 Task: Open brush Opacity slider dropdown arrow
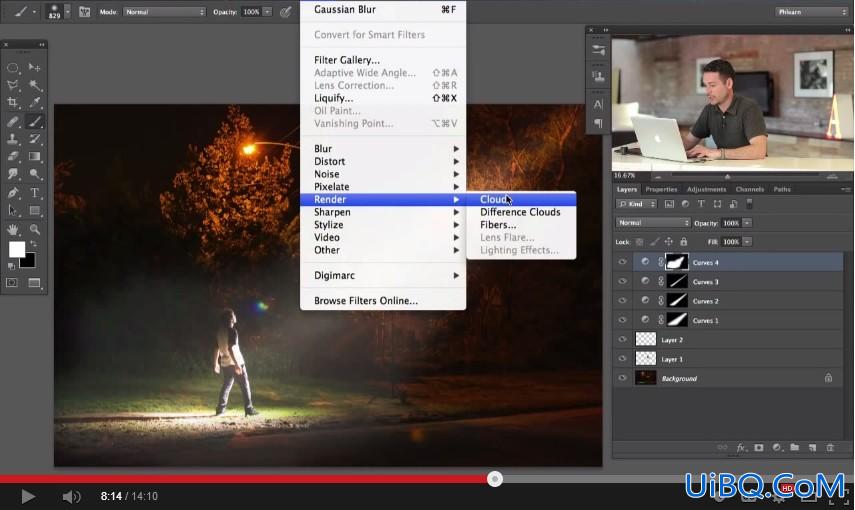tap(267, 11)
